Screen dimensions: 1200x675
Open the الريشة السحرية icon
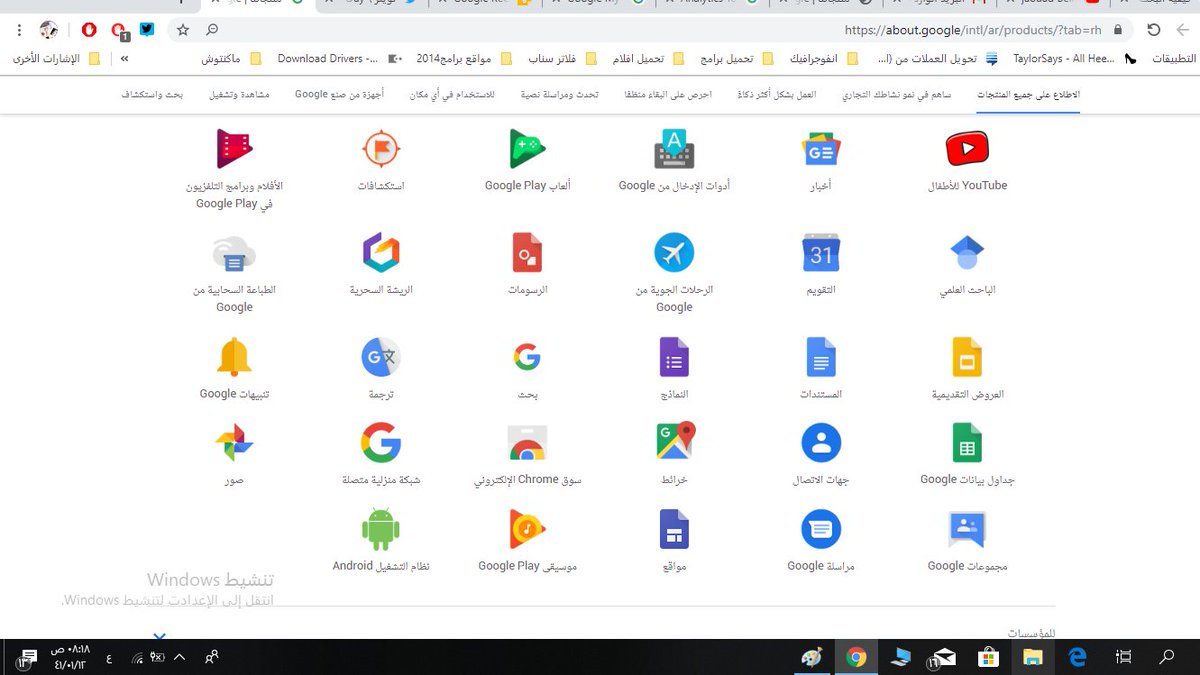click(381, 253)
